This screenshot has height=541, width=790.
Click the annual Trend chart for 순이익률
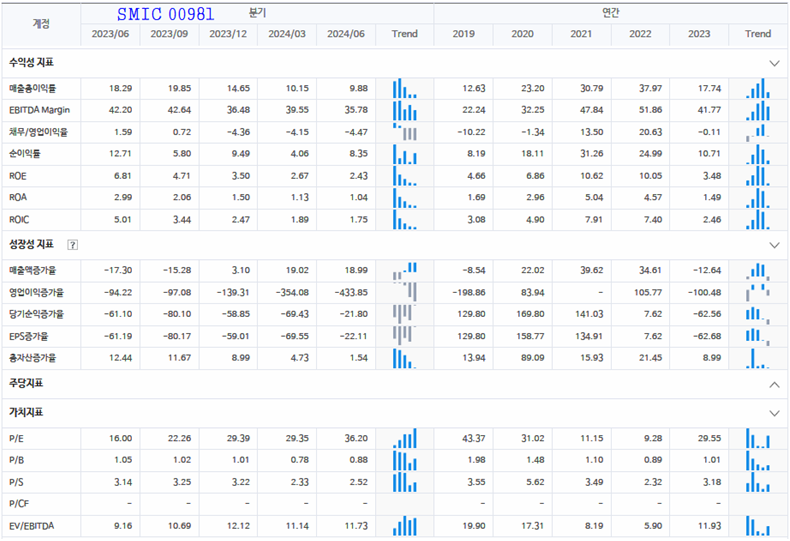758,153
